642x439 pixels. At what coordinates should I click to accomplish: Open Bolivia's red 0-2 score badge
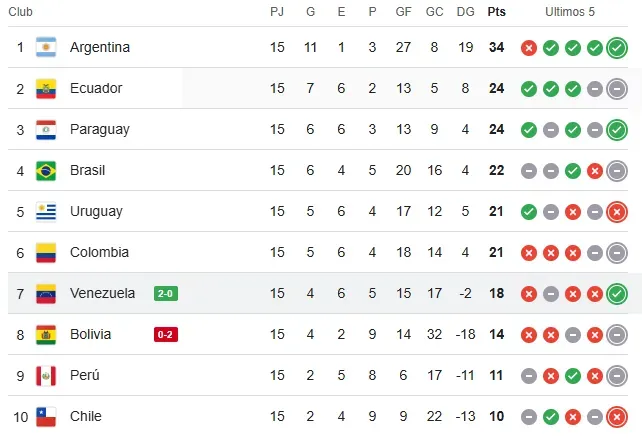166,334
